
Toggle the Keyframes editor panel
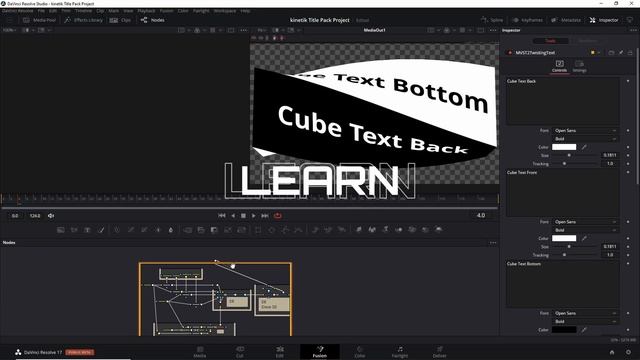click(528, 20)
